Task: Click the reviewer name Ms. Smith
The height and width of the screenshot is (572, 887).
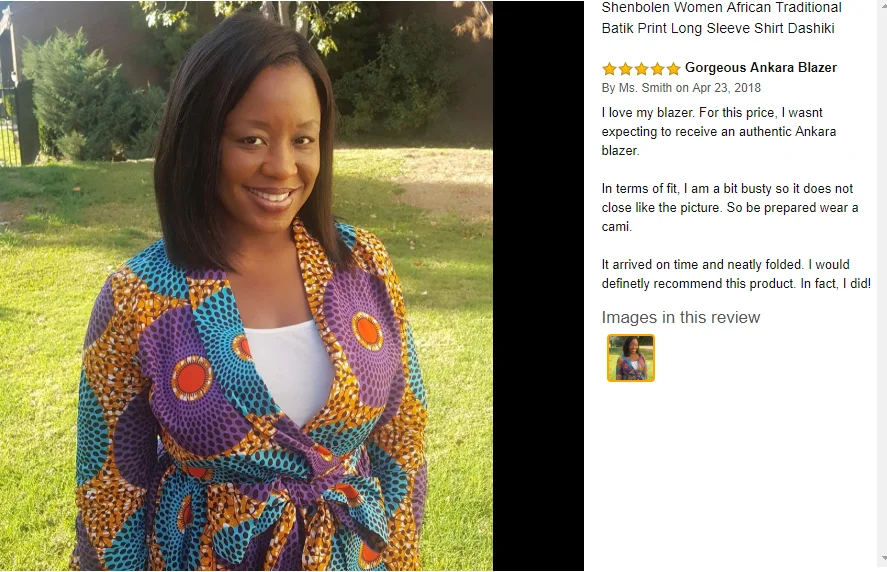Action: [645, 88]
